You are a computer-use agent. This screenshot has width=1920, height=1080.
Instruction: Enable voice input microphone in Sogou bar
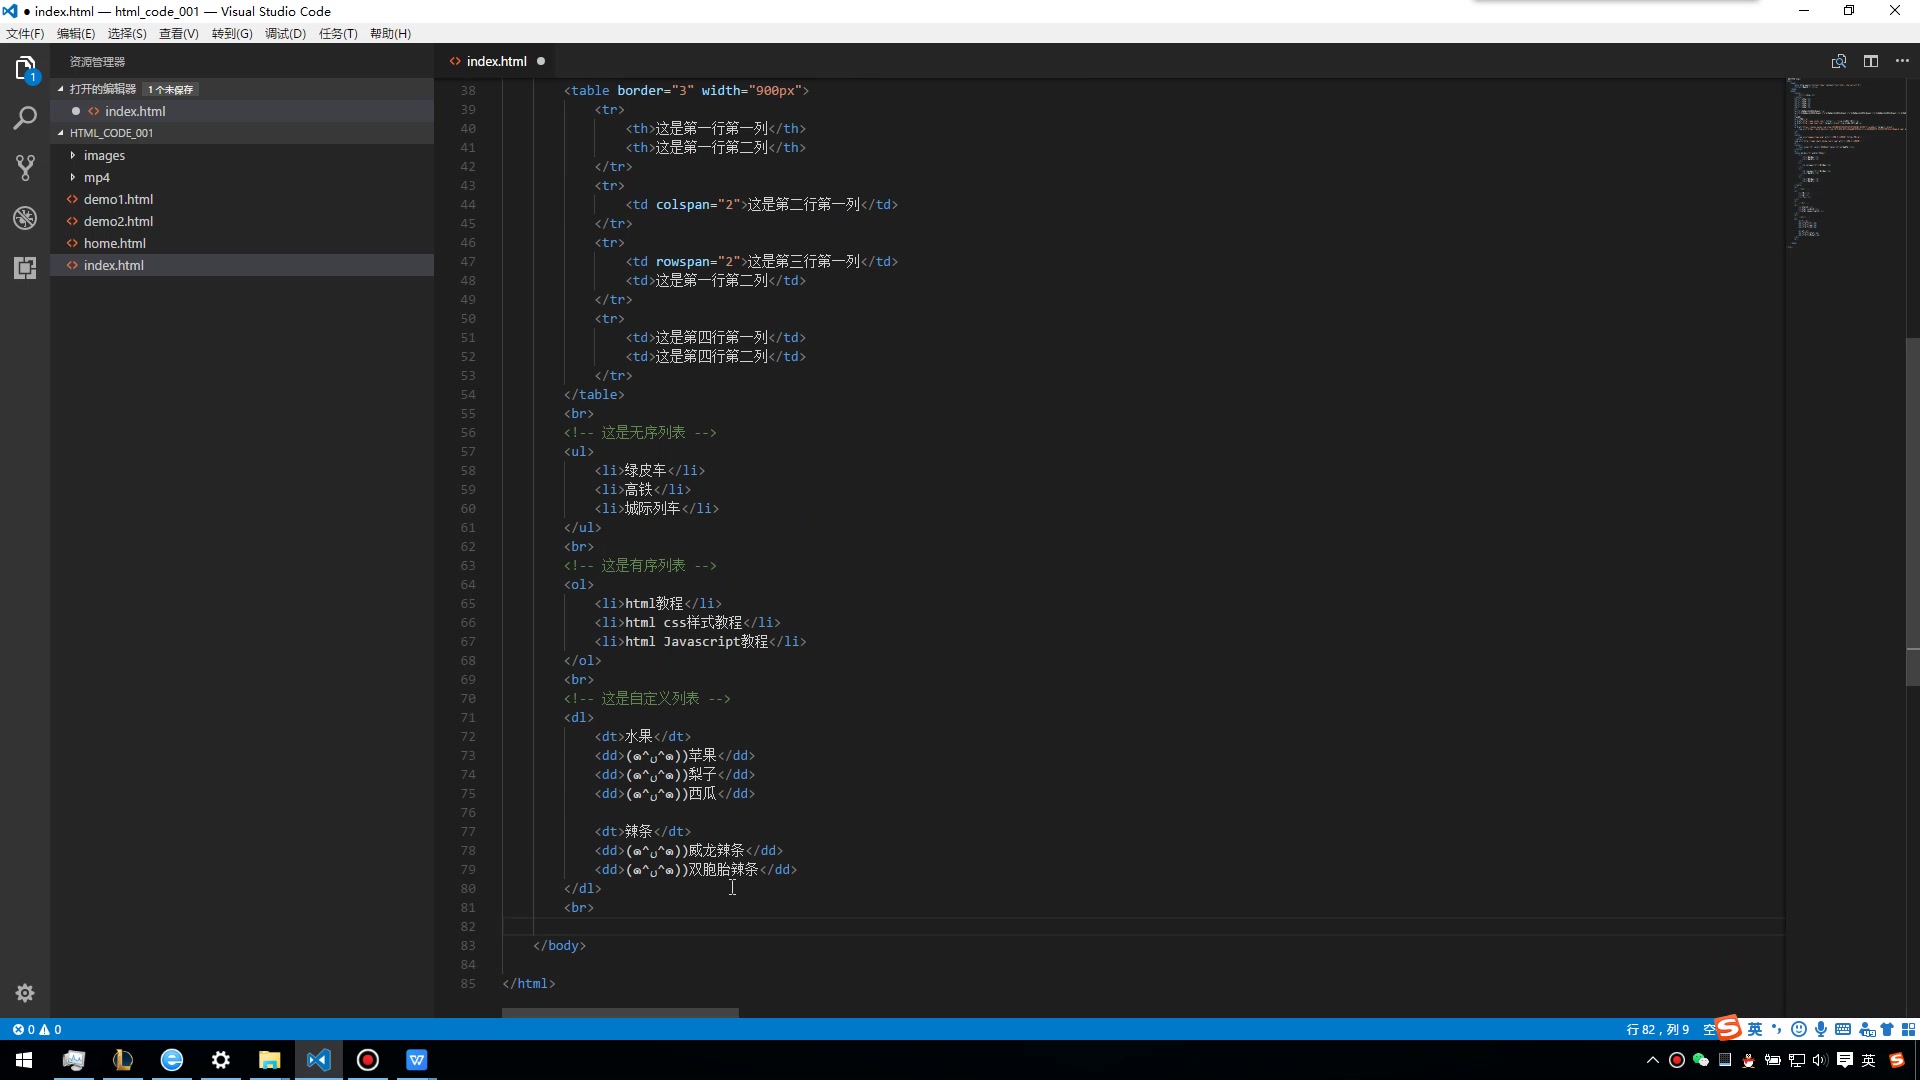tap(1820, 1029)
